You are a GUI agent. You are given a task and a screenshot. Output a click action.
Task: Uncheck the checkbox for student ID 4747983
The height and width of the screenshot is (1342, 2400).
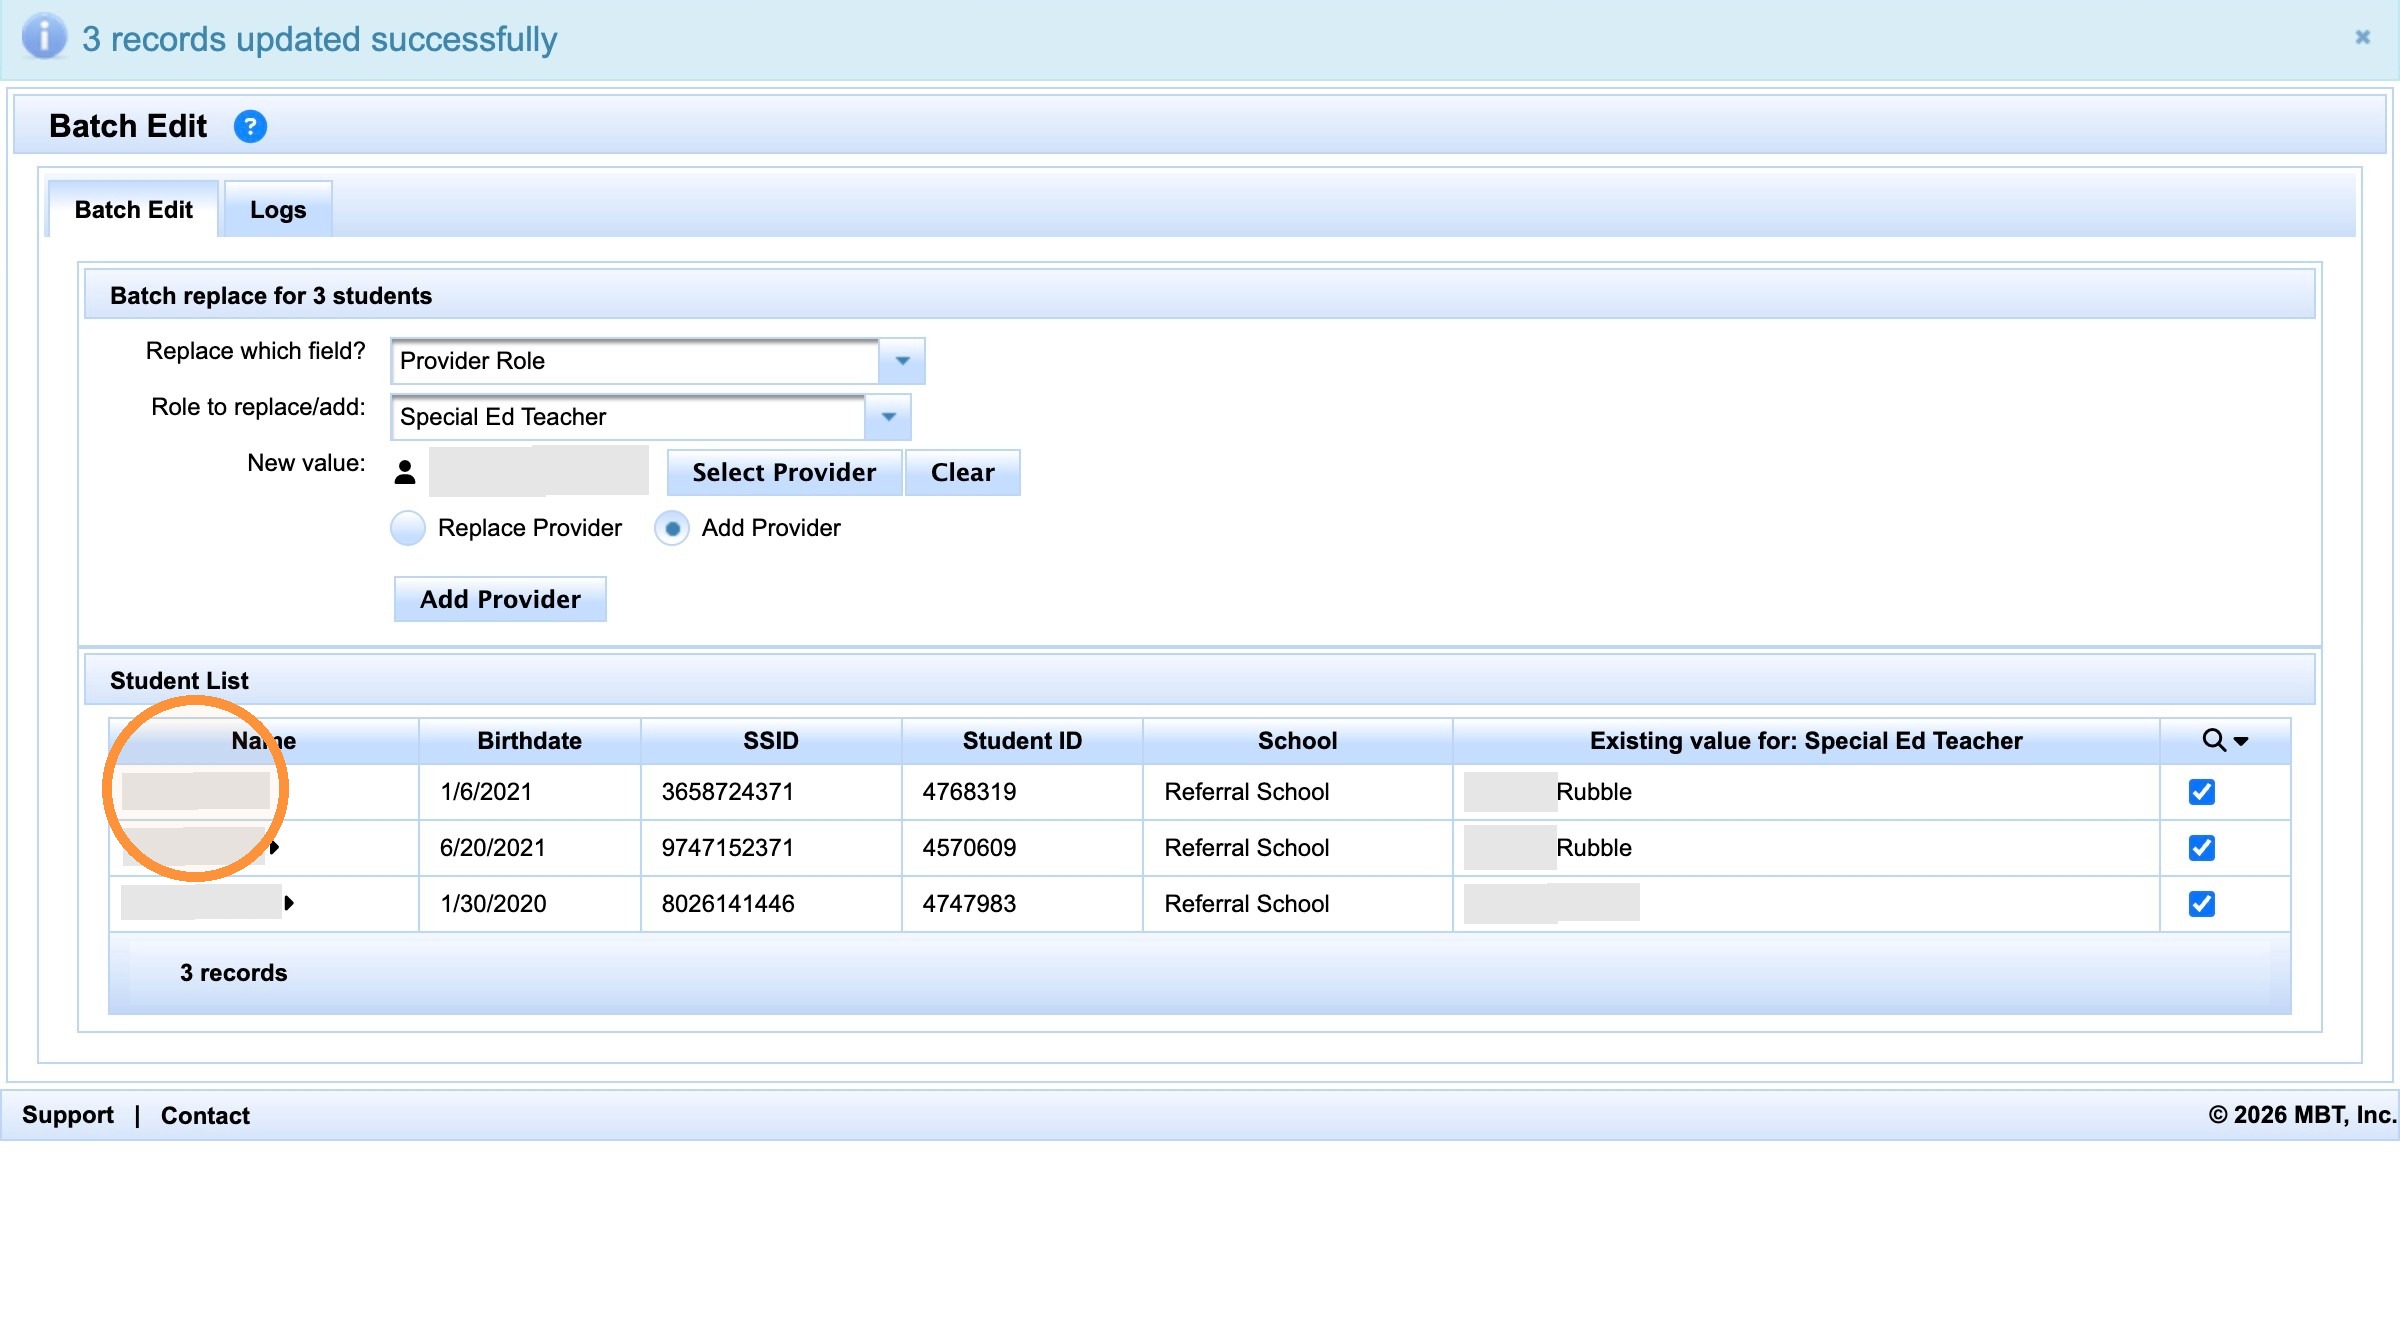coord(2201,904)
